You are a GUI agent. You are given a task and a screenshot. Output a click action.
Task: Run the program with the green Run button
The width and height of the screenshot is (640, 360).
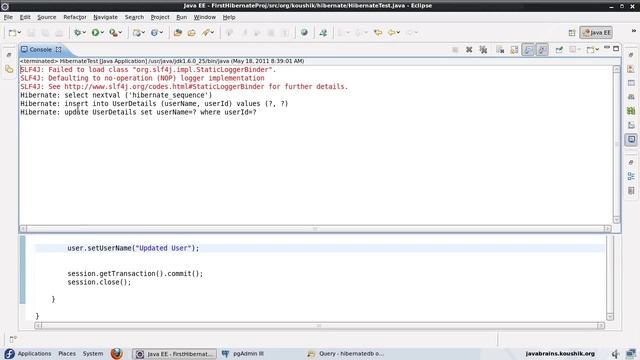click(x=95, y=33)
